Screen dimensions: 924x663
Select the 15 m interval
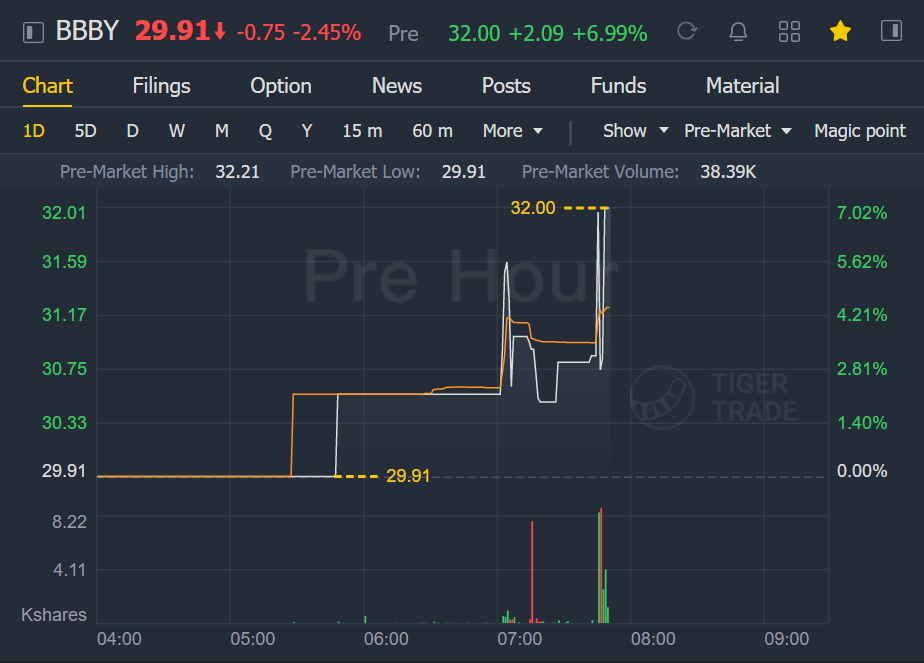click(362, 131)
